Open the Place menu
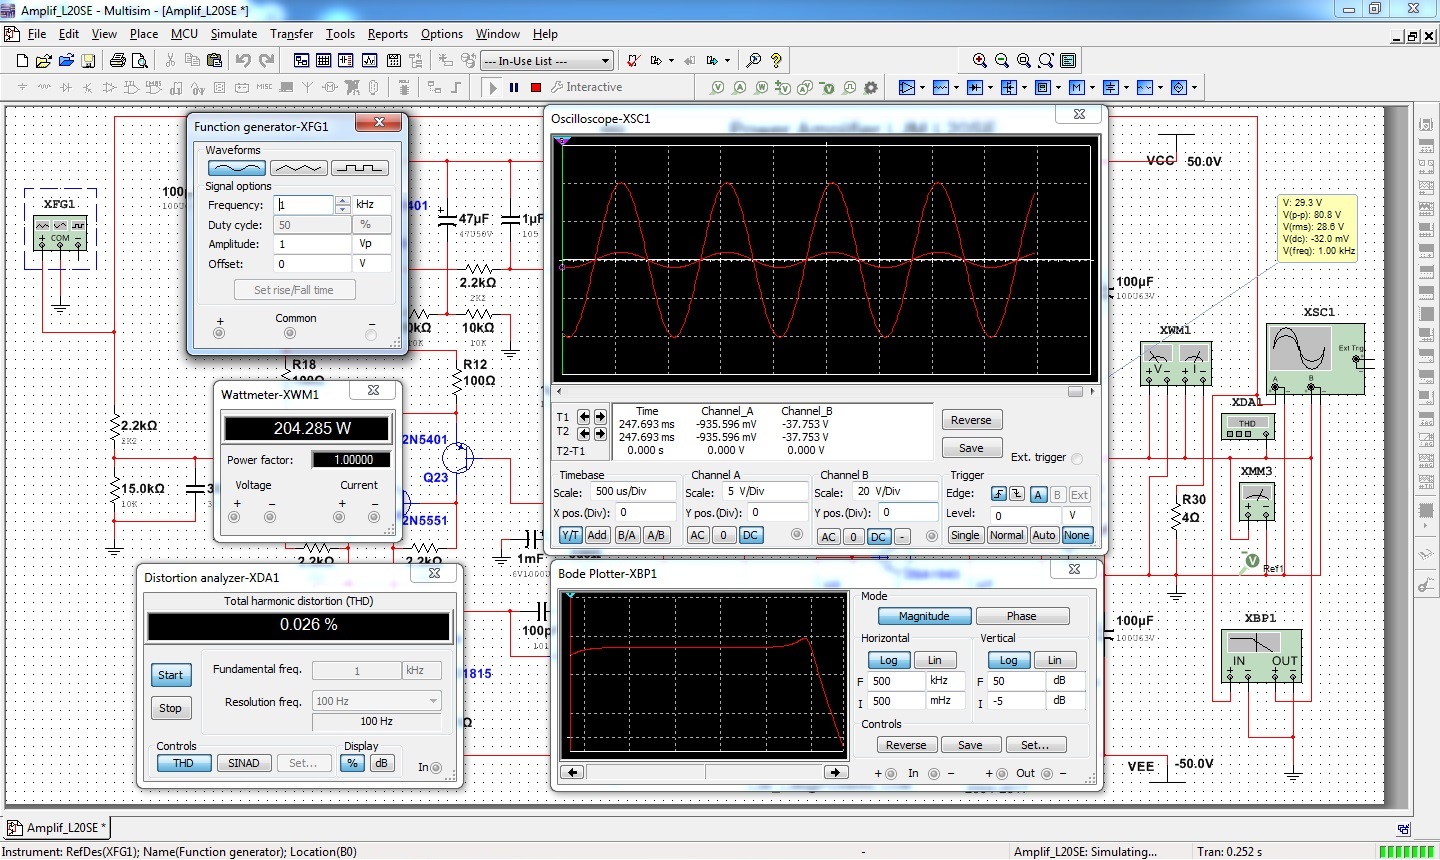 [x=144, y=34]
